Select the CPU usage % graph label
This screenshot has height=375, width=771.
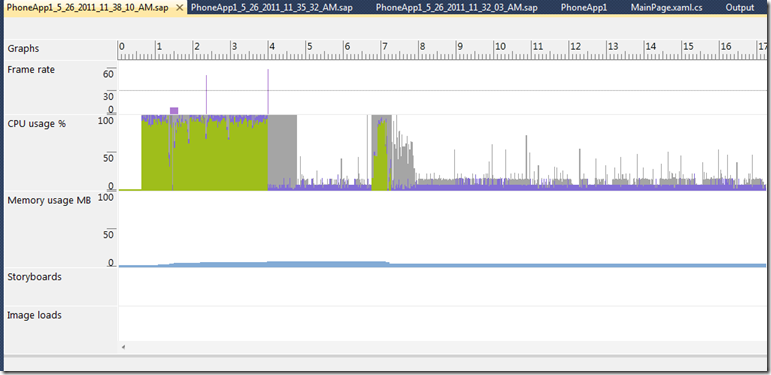(36, 124)
